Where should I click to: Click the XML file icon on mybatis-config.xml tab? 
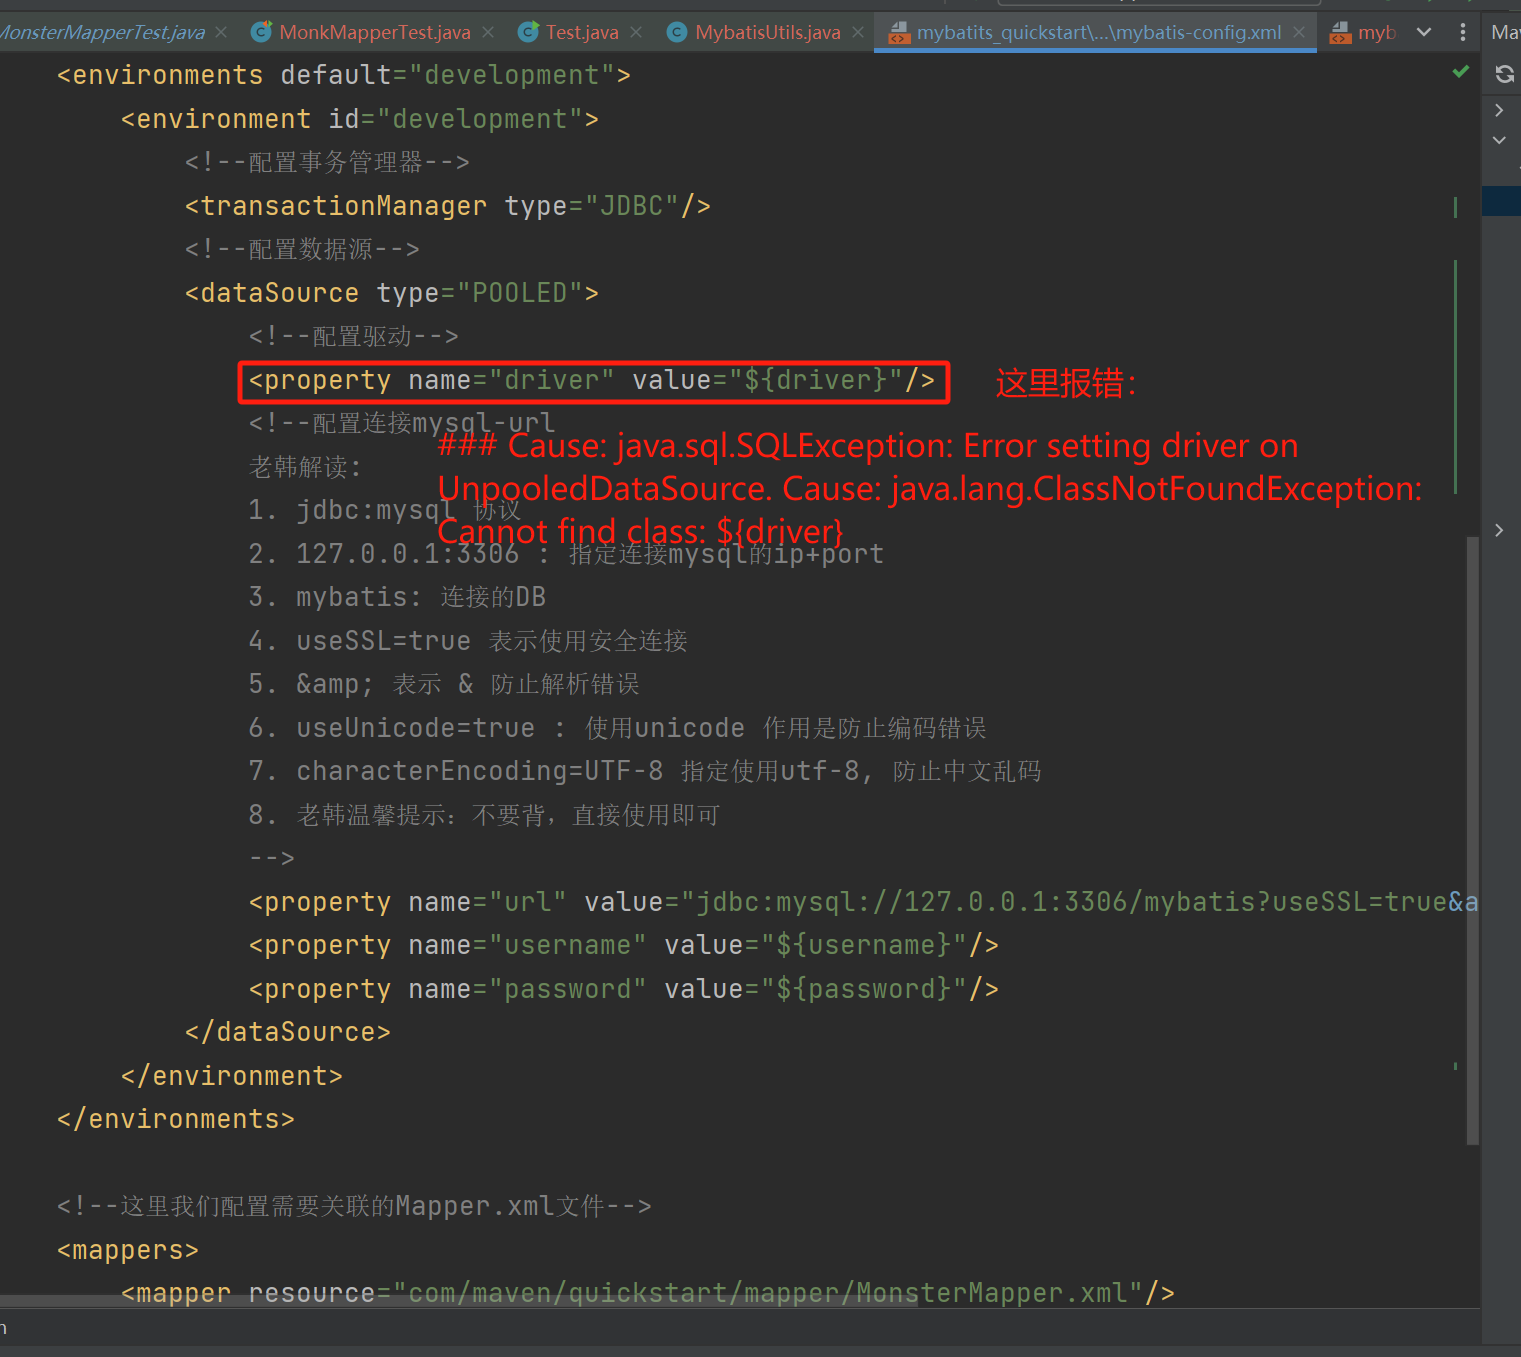(898, 31)
